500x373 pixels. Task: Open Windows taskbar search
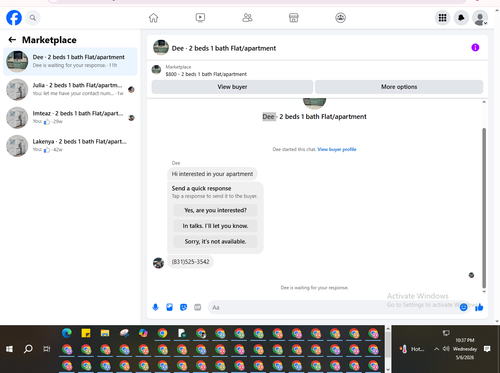28,349
